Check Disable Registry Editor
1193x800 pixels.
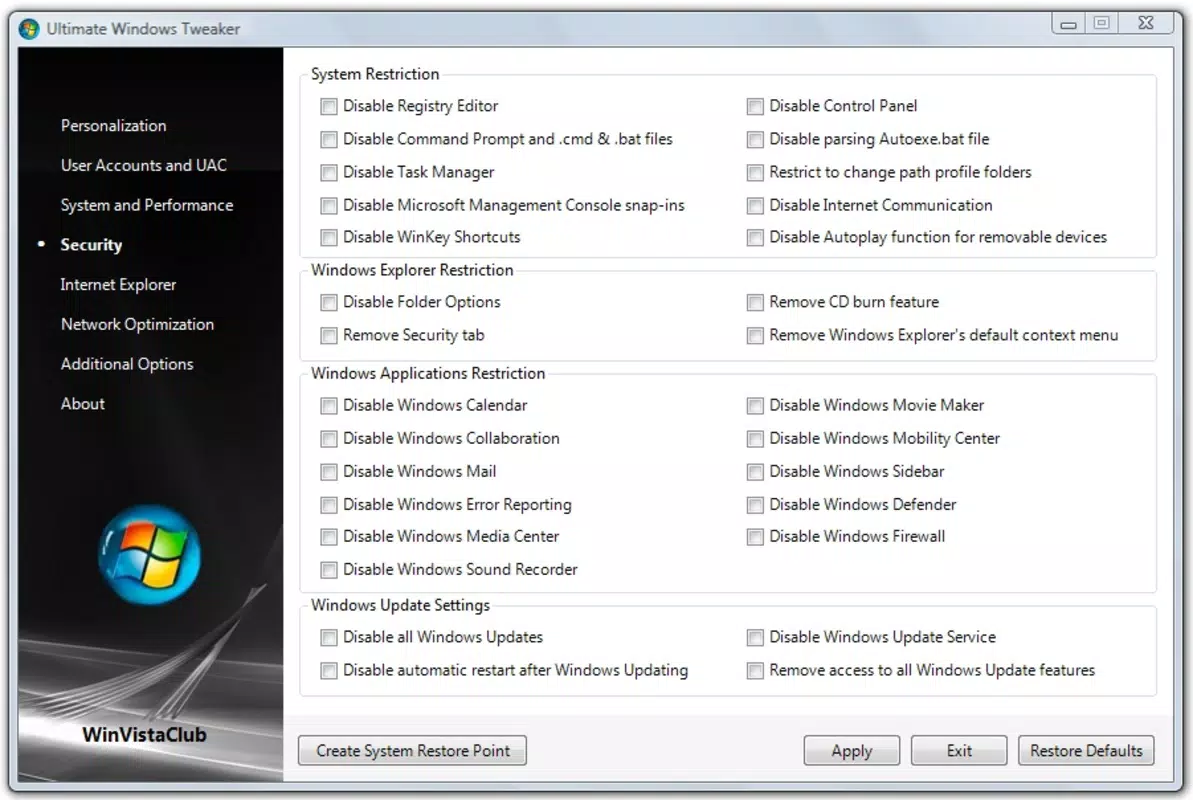329,107
